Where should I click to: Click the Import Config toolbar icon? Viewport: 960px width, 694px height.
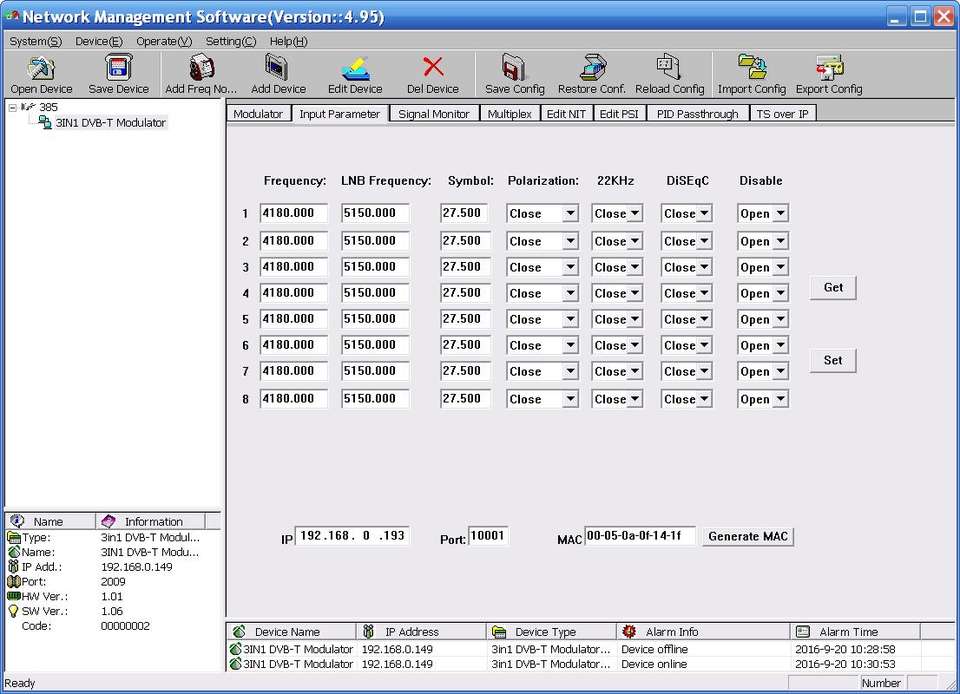(x=751, y=68)
